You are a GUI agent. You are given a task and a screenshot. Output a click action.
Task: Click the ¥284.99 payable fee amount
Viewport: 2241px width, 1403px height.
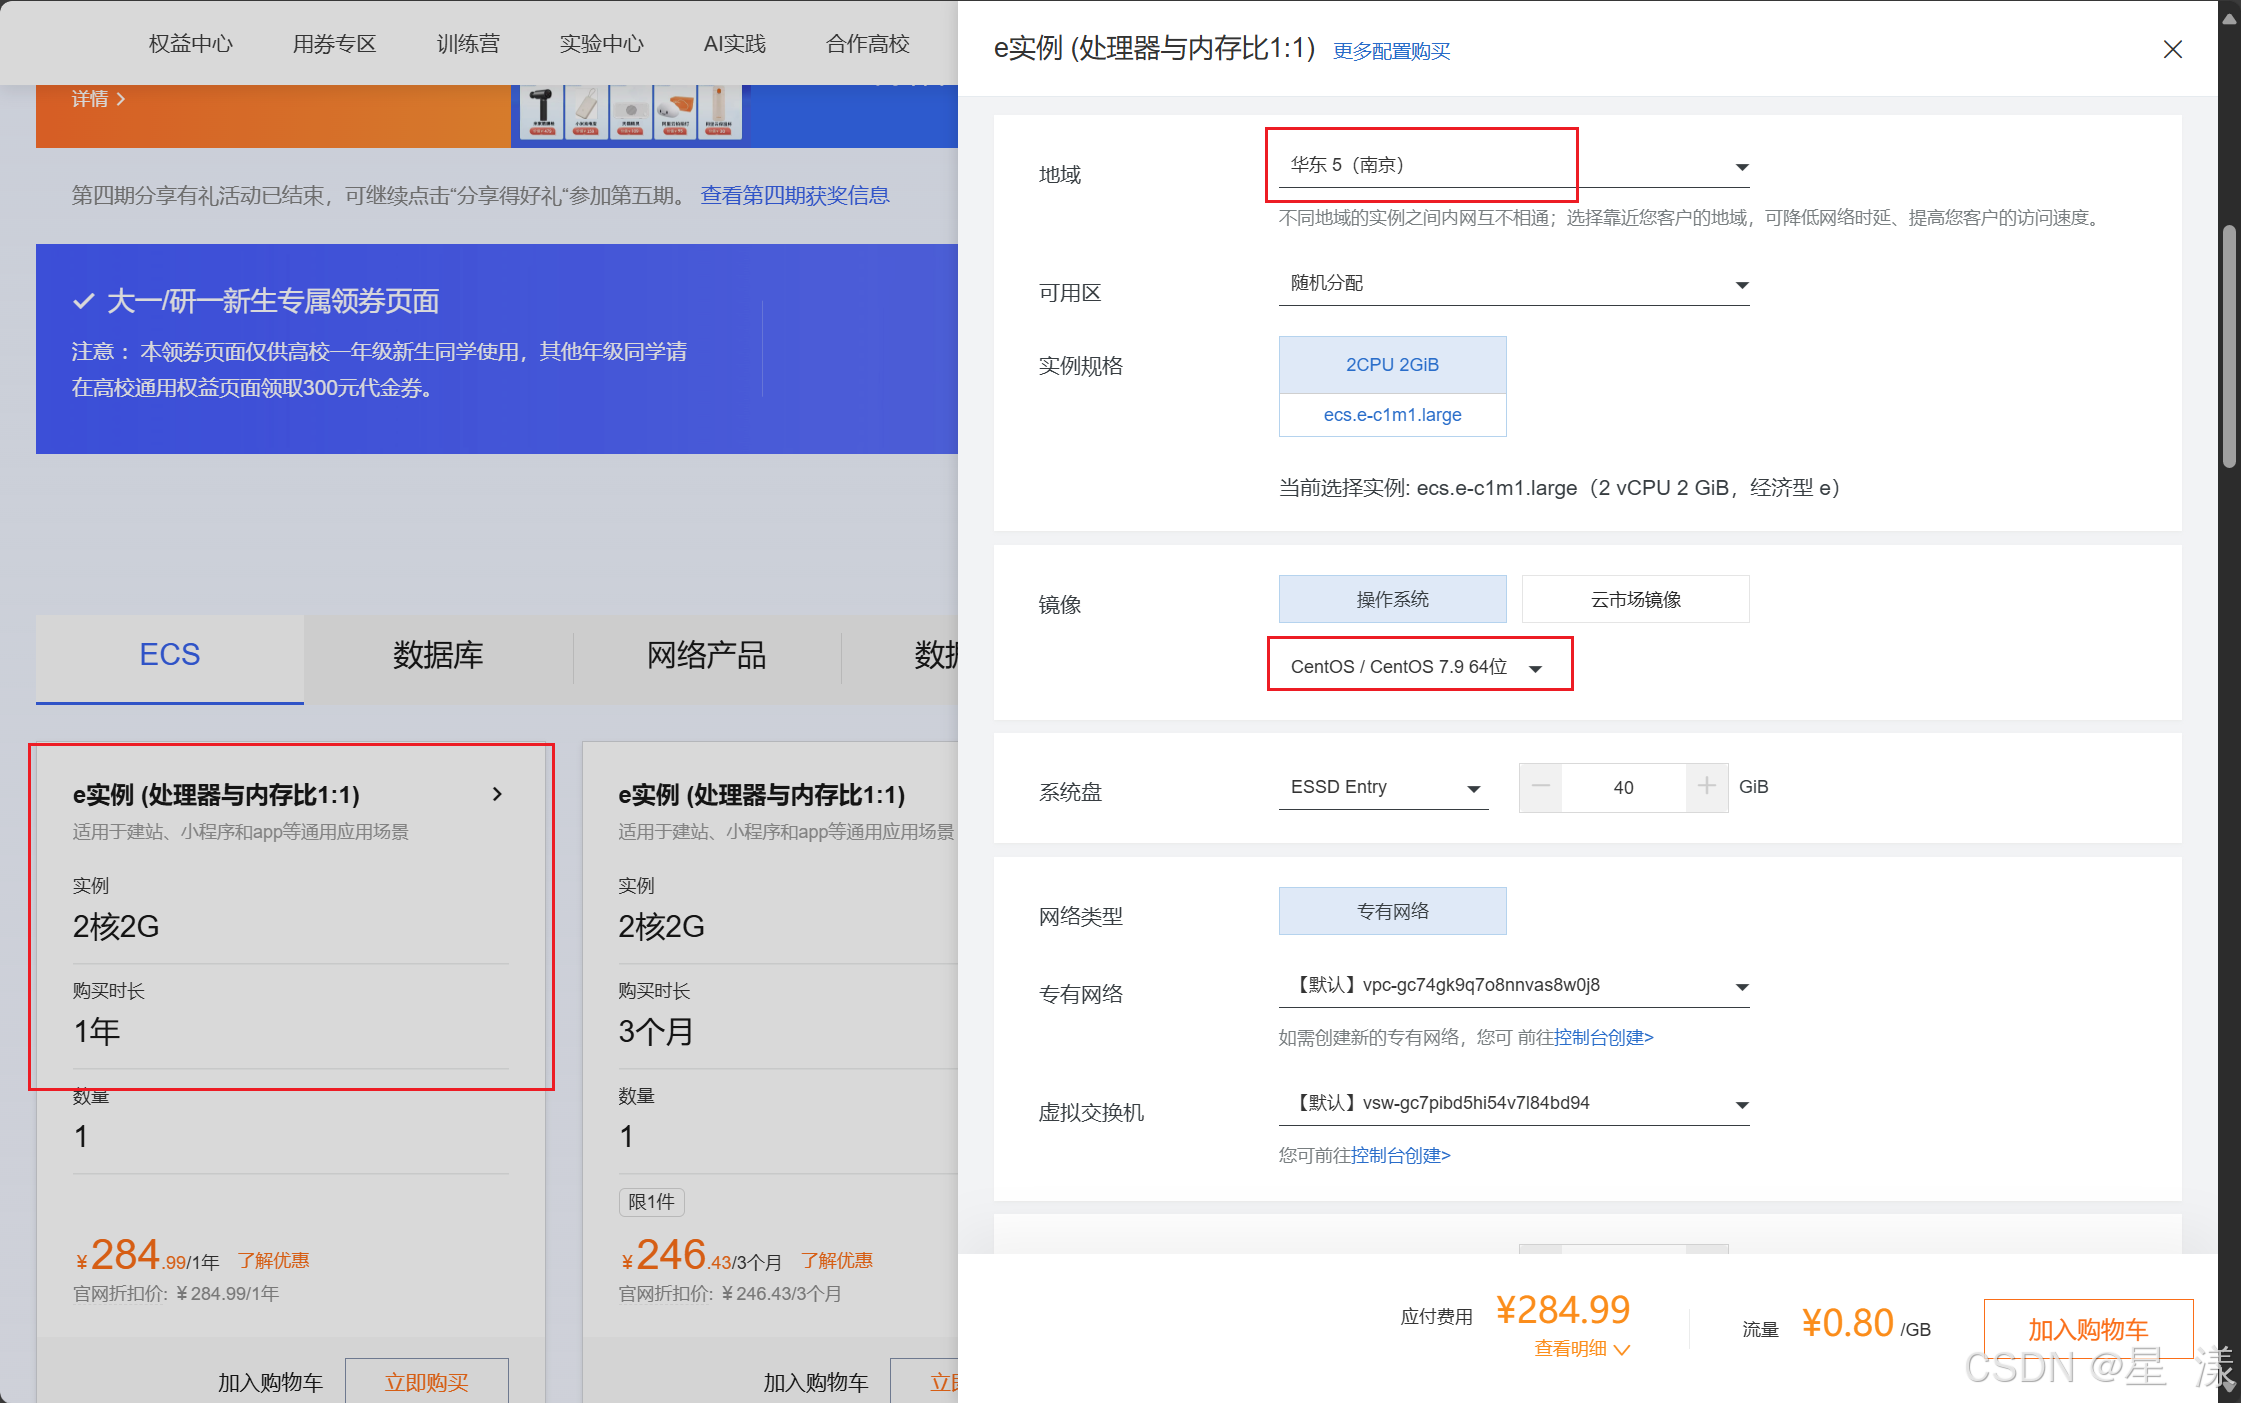[1563, 1310]
